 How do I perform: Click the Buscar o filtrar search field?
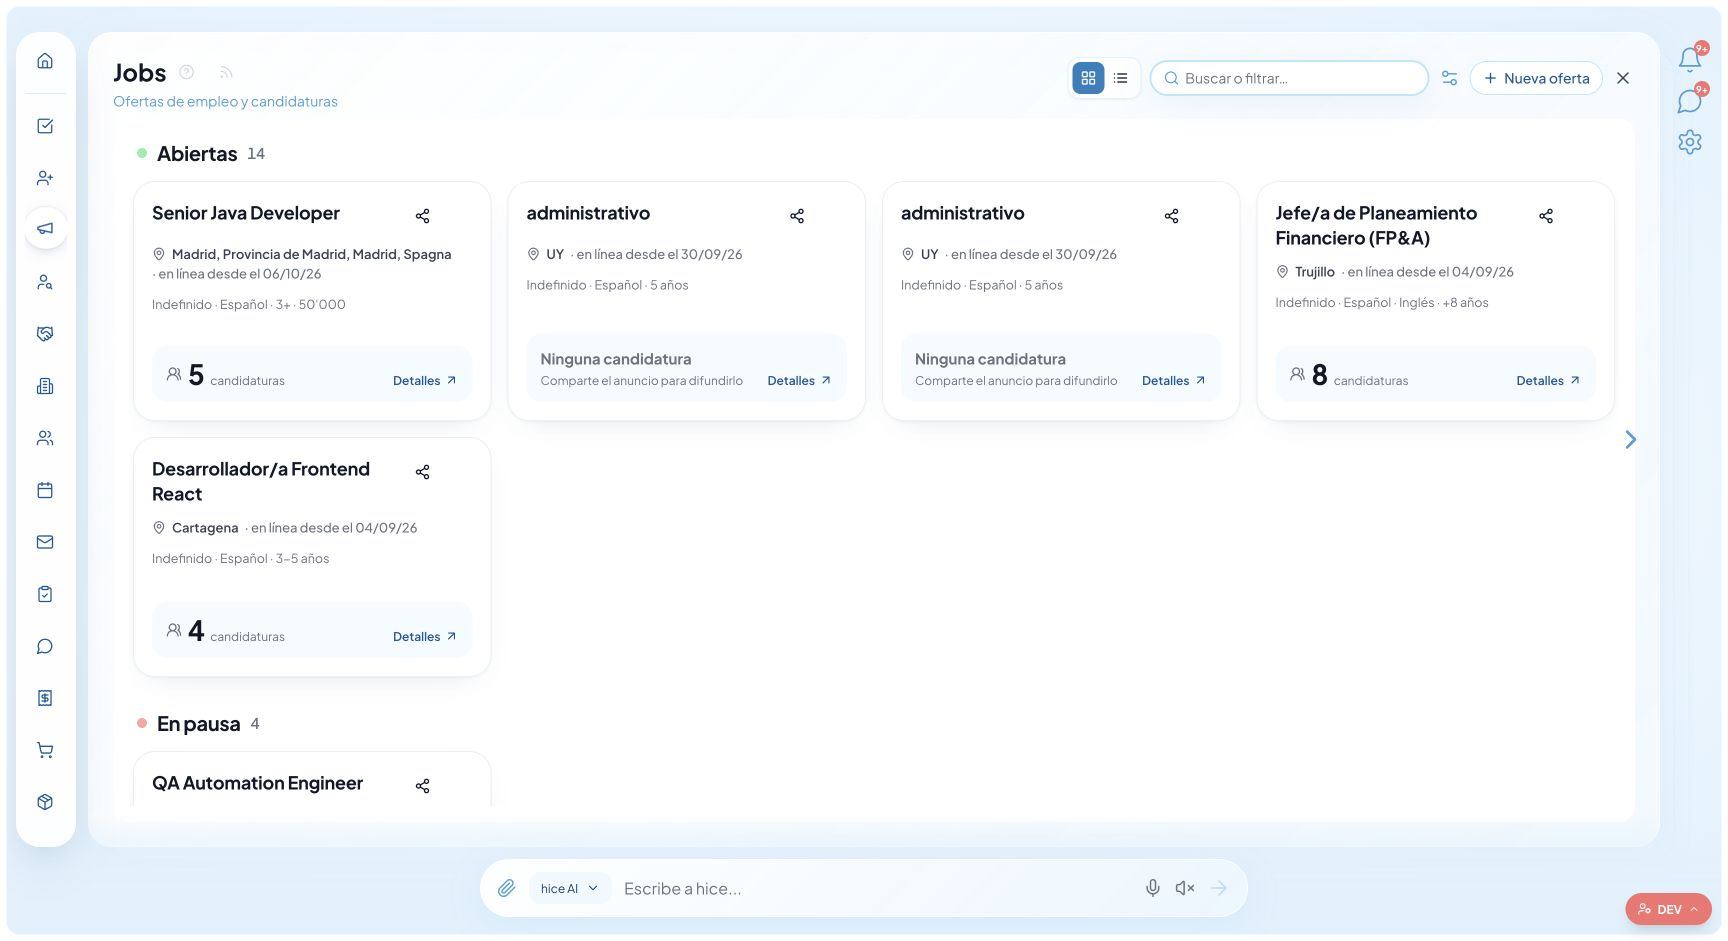[x=1289, y=78]
